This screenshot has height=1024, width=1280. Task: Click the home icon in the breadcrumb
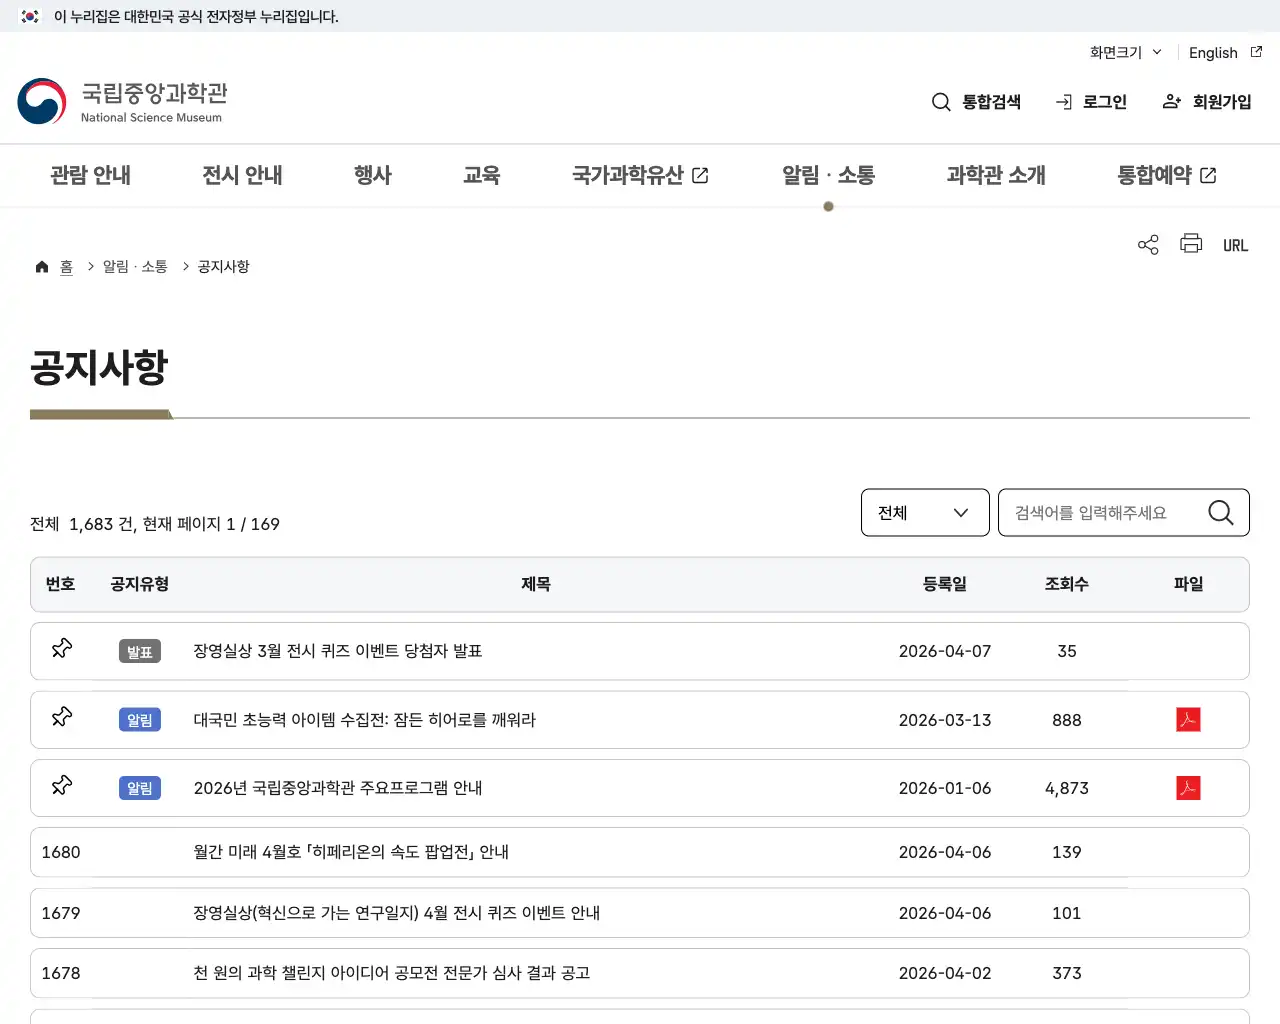click(41, 266)
